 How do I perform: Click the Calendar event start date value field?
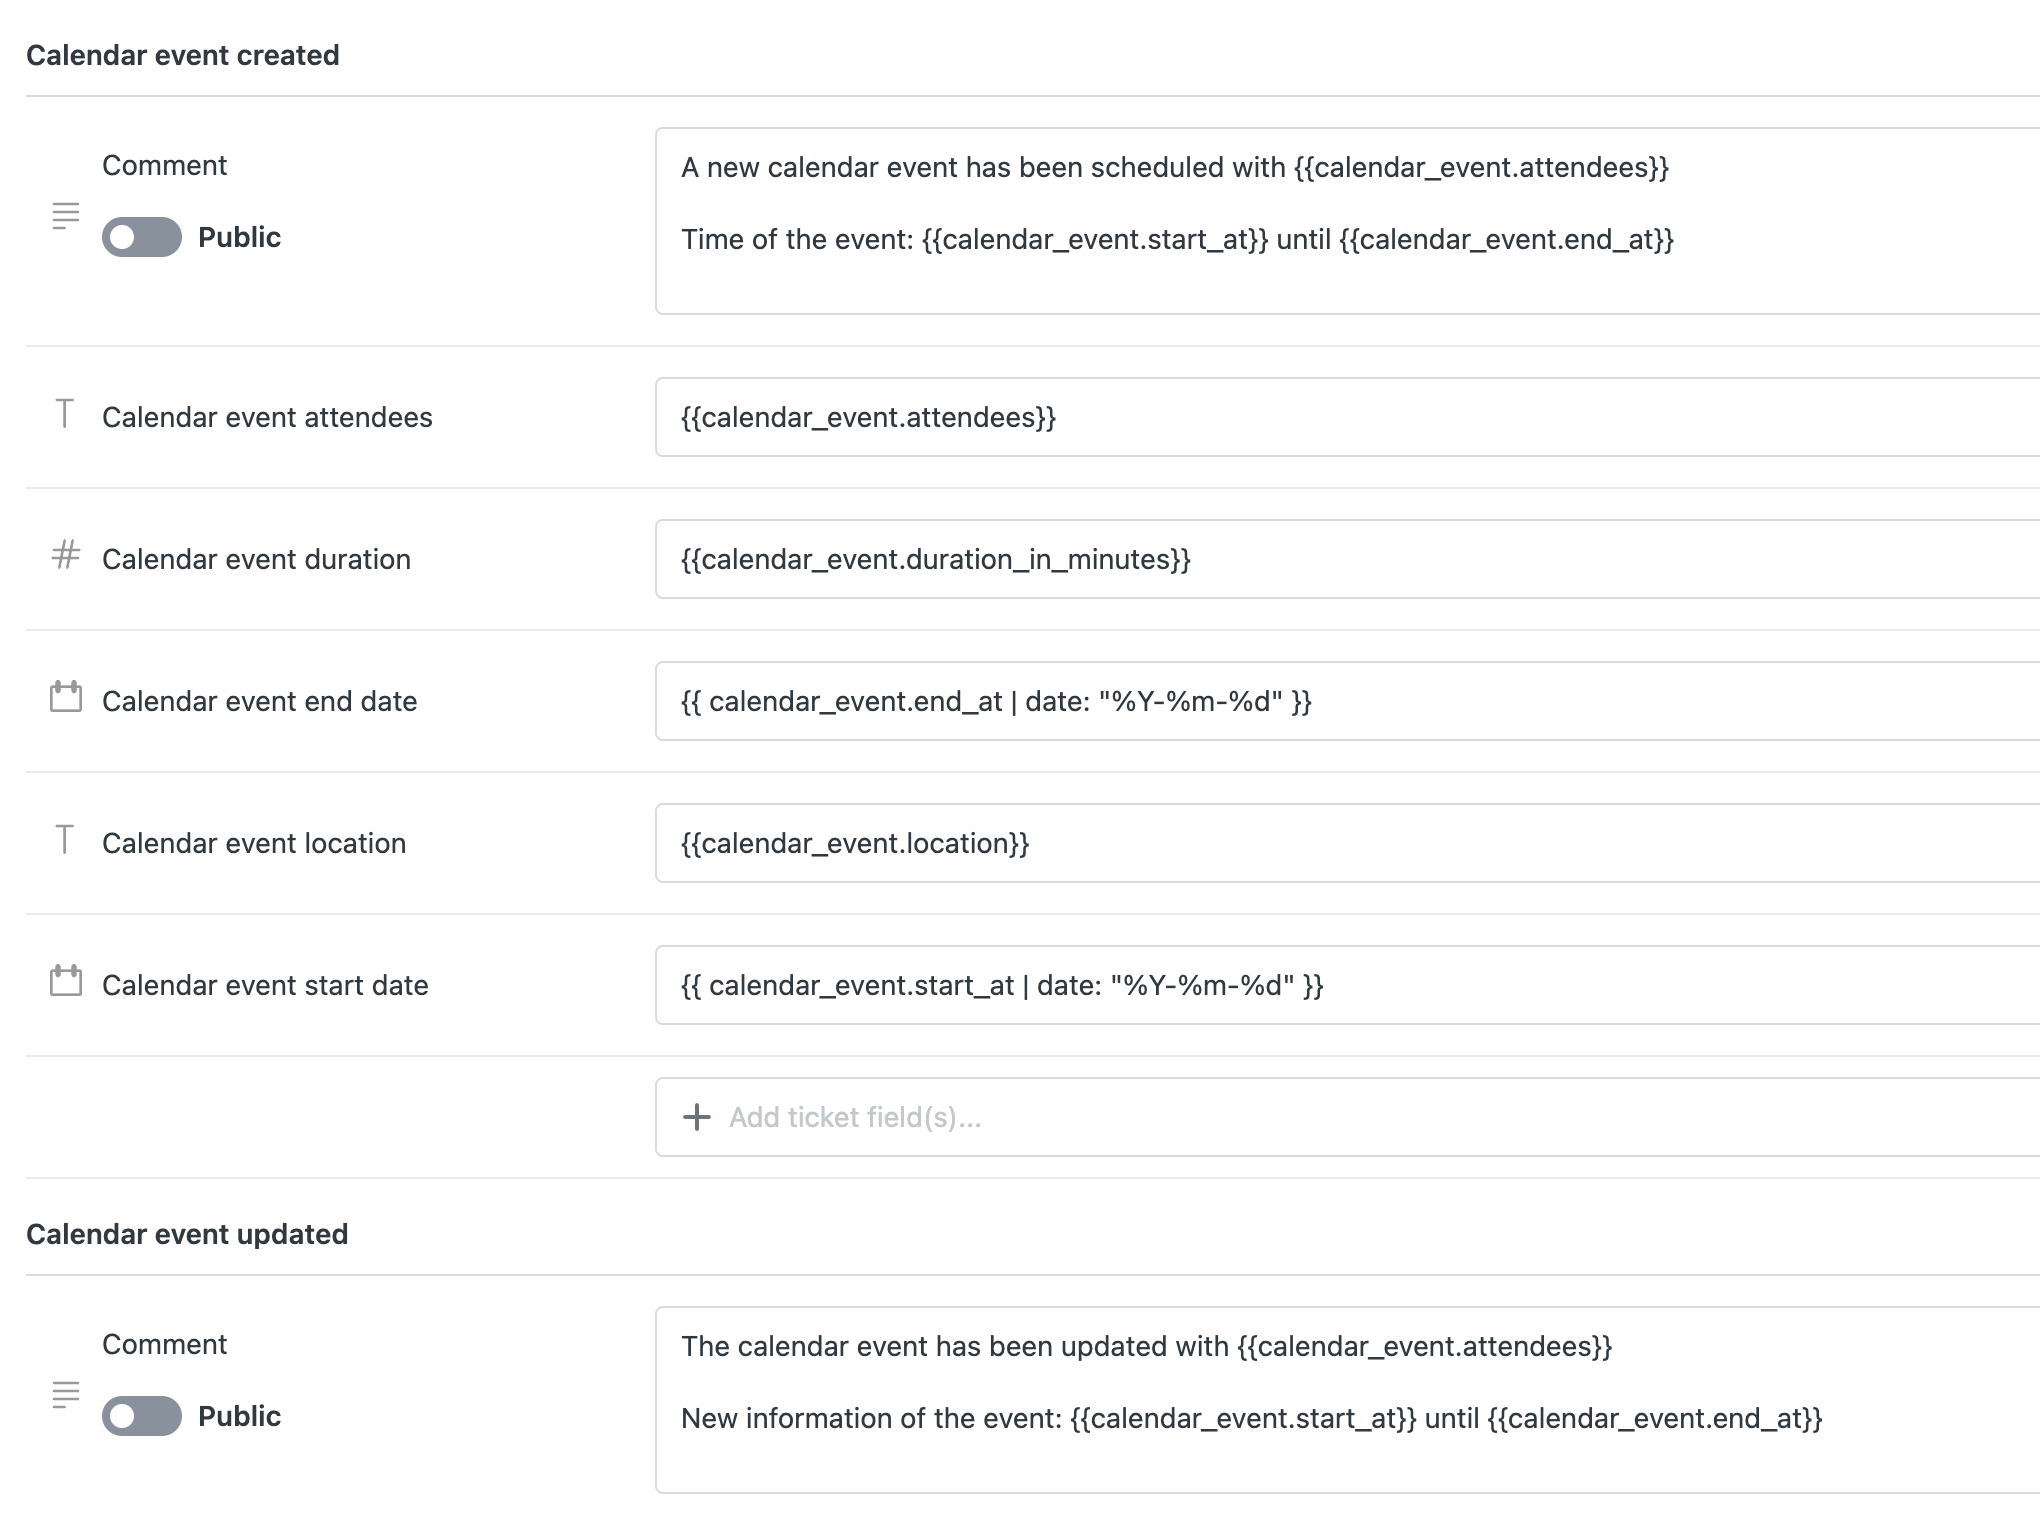pyautogui.click(x=1347, y=985)
